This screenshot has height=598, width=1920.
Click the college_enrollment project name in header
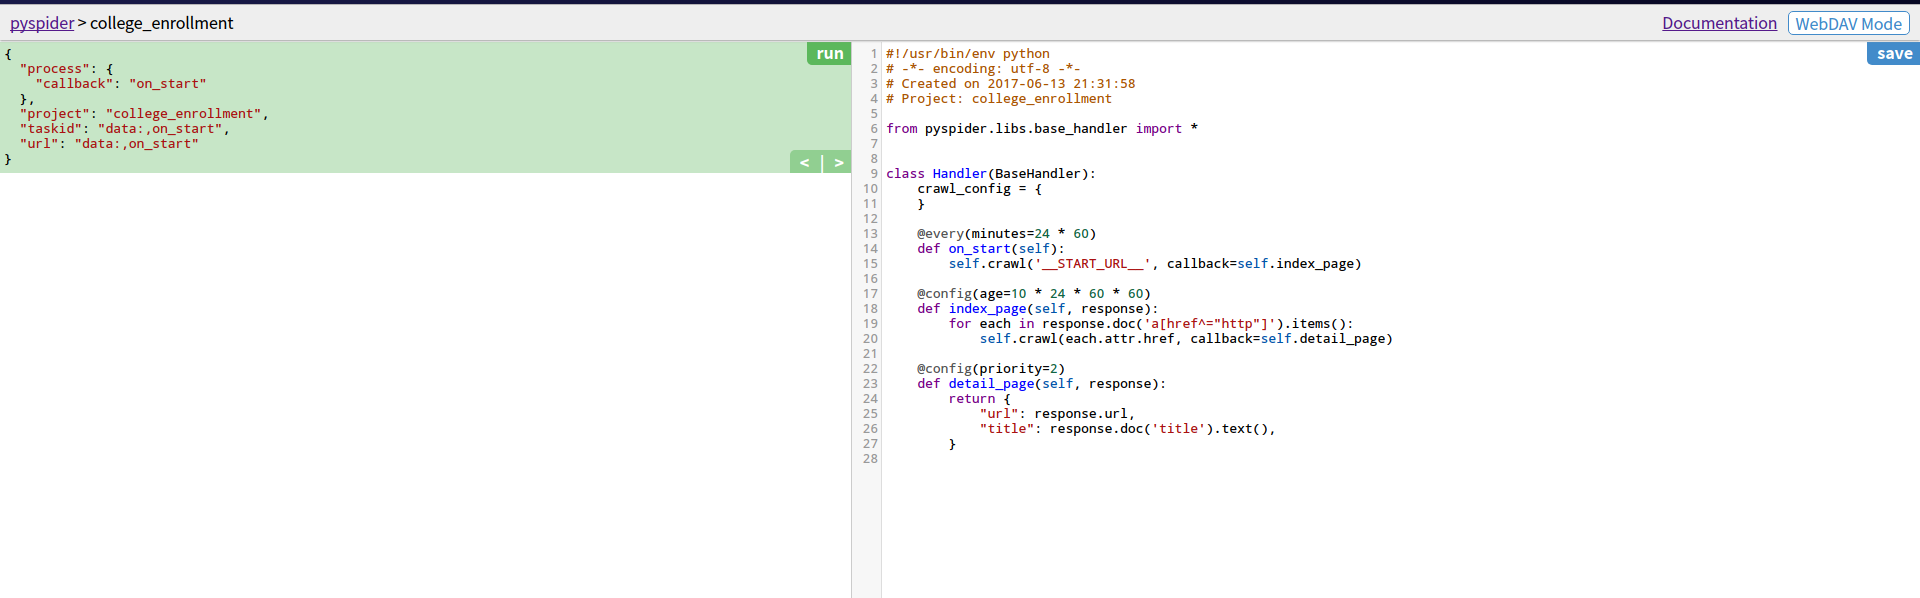coord(162,23)
